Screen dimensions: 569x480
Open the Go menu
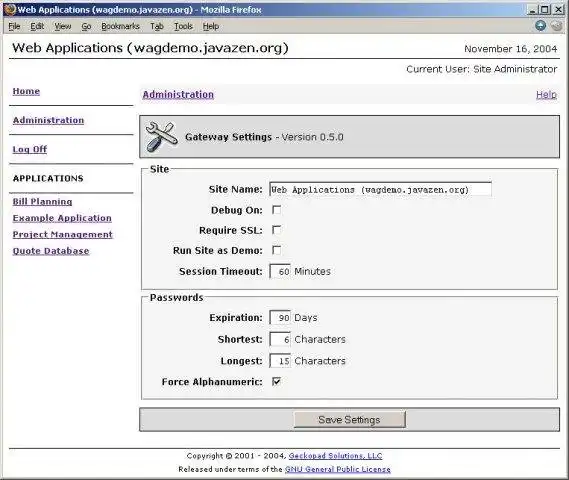pyautogui.click(x=86, y=26)
